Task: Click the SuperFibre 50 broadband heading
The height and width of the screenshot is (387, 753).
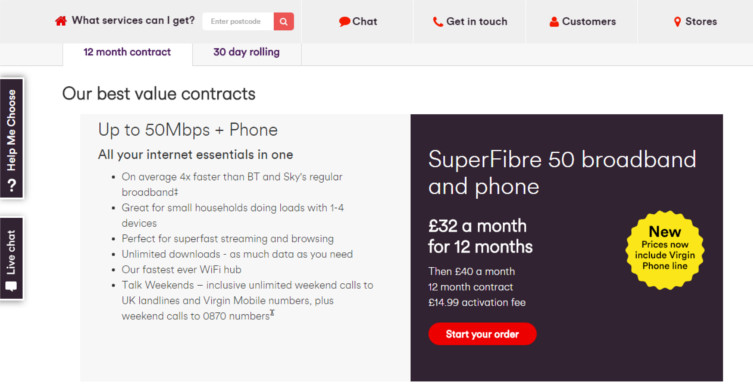Action: point(562,173)
